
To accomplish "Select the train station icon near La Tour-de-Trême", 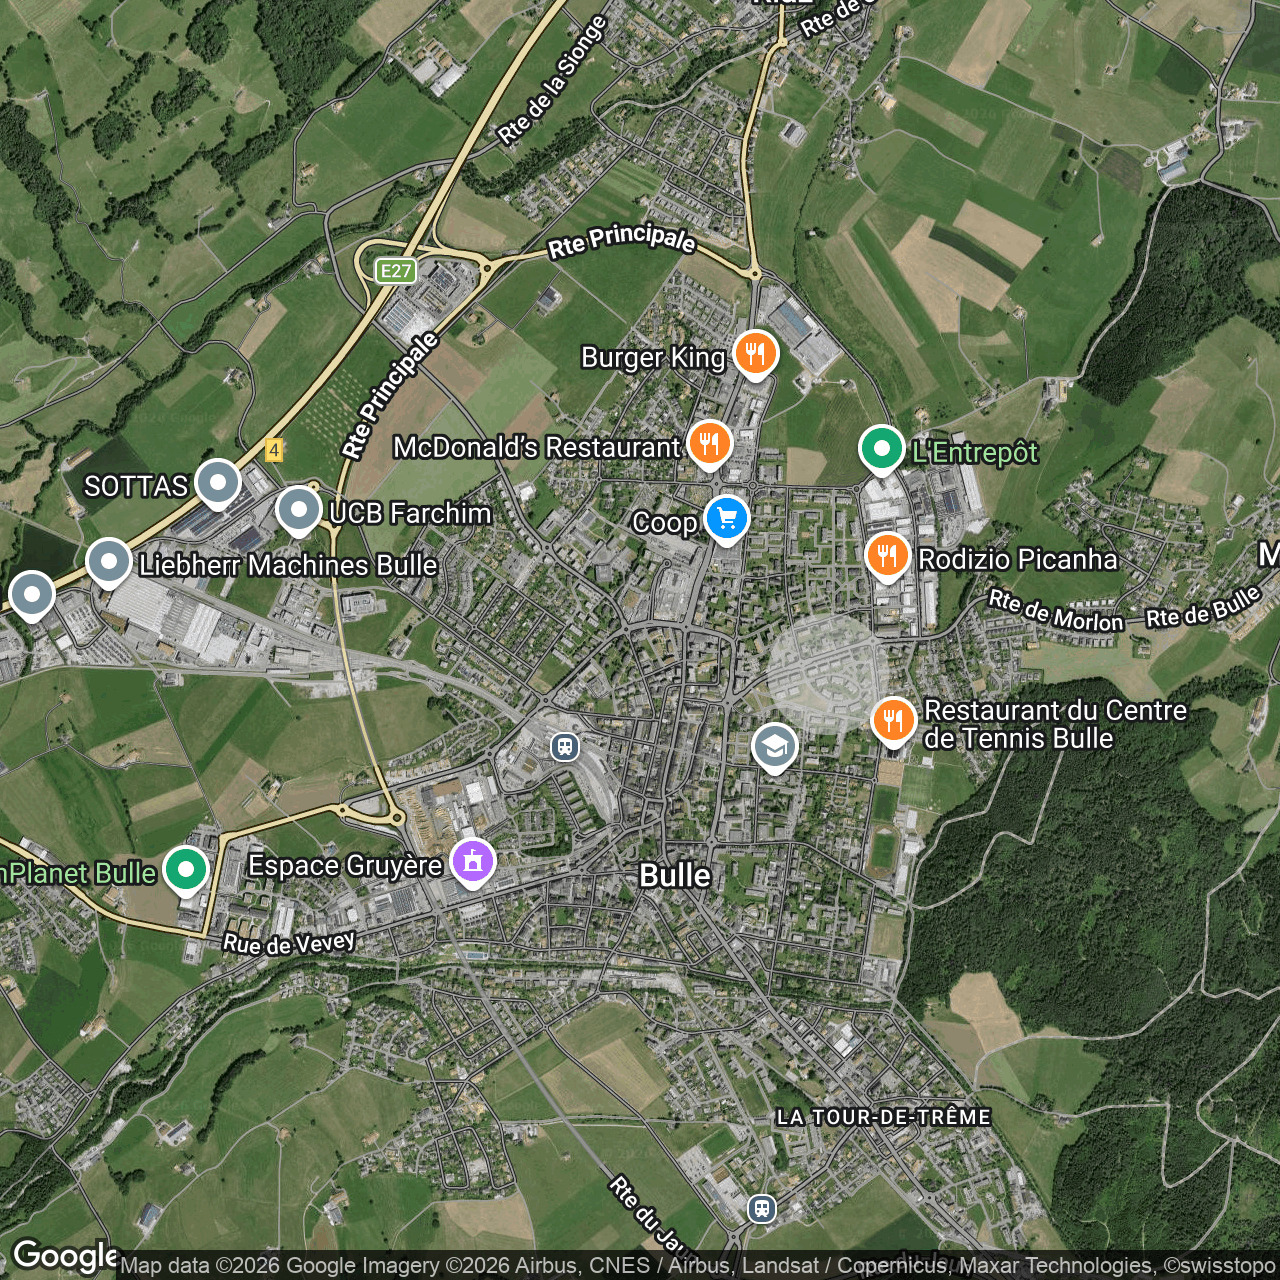I will pos(762,1208).
